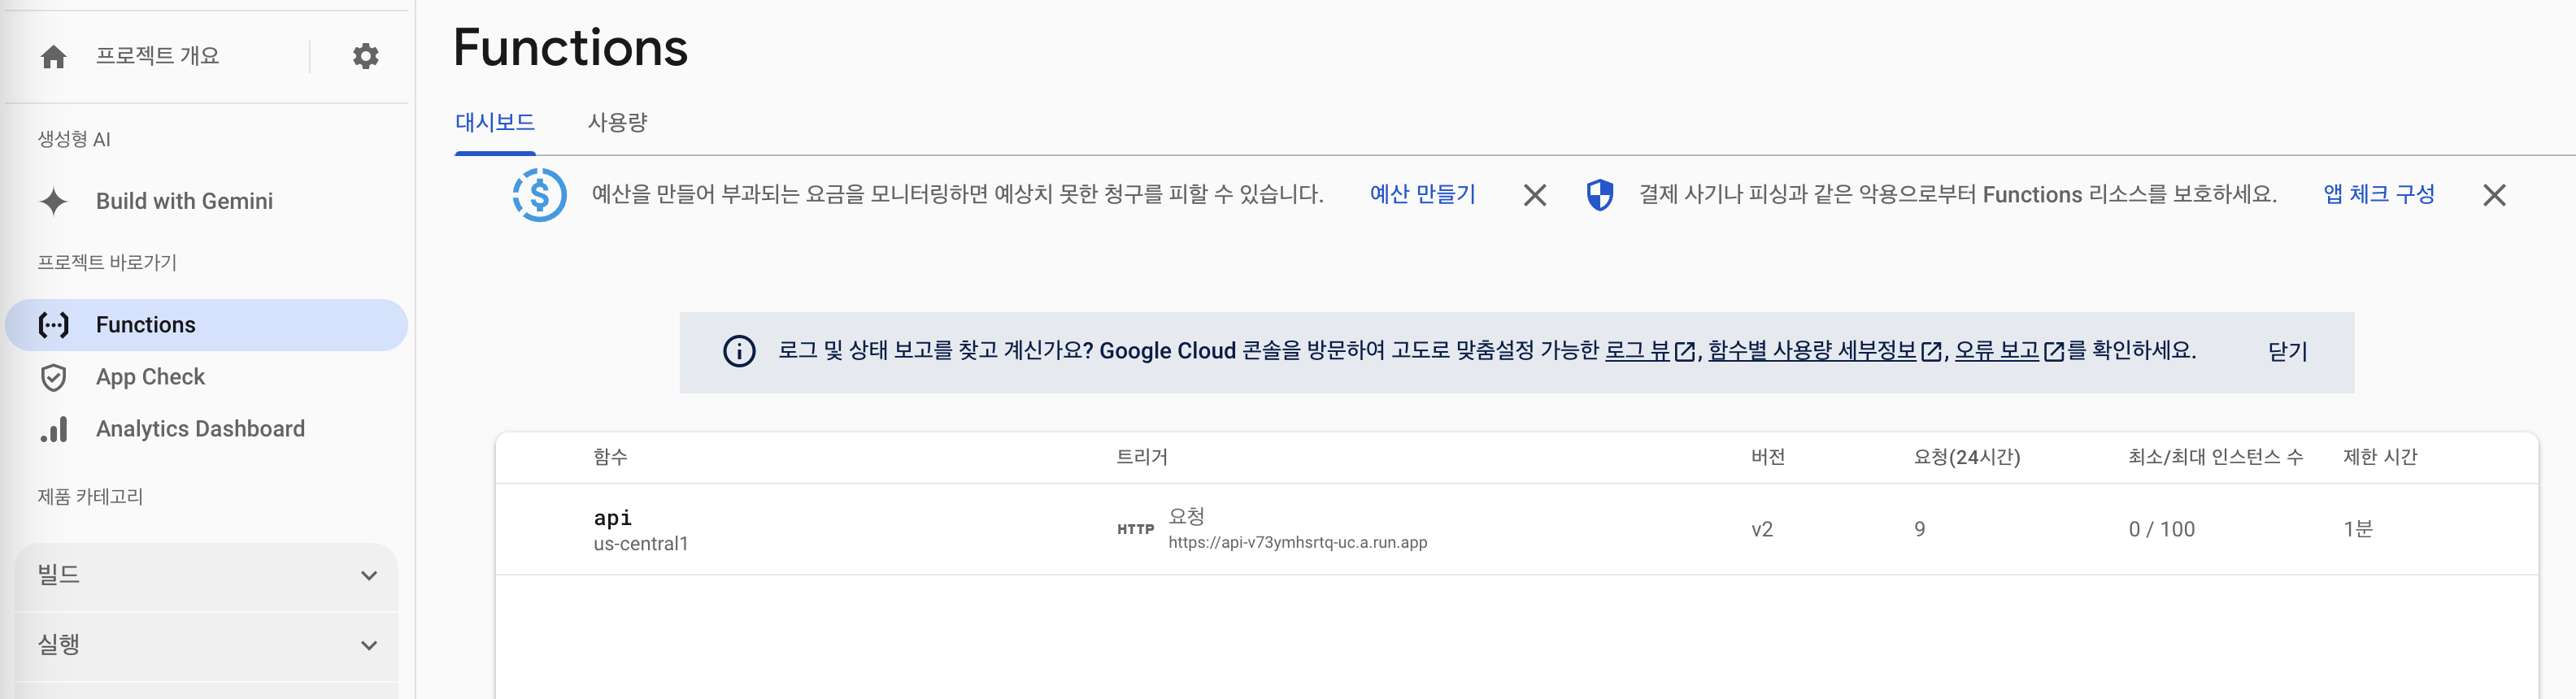Dismiss the budget banner with its X
Viewport: 2576px width, 699px height.
(1535, 195)
